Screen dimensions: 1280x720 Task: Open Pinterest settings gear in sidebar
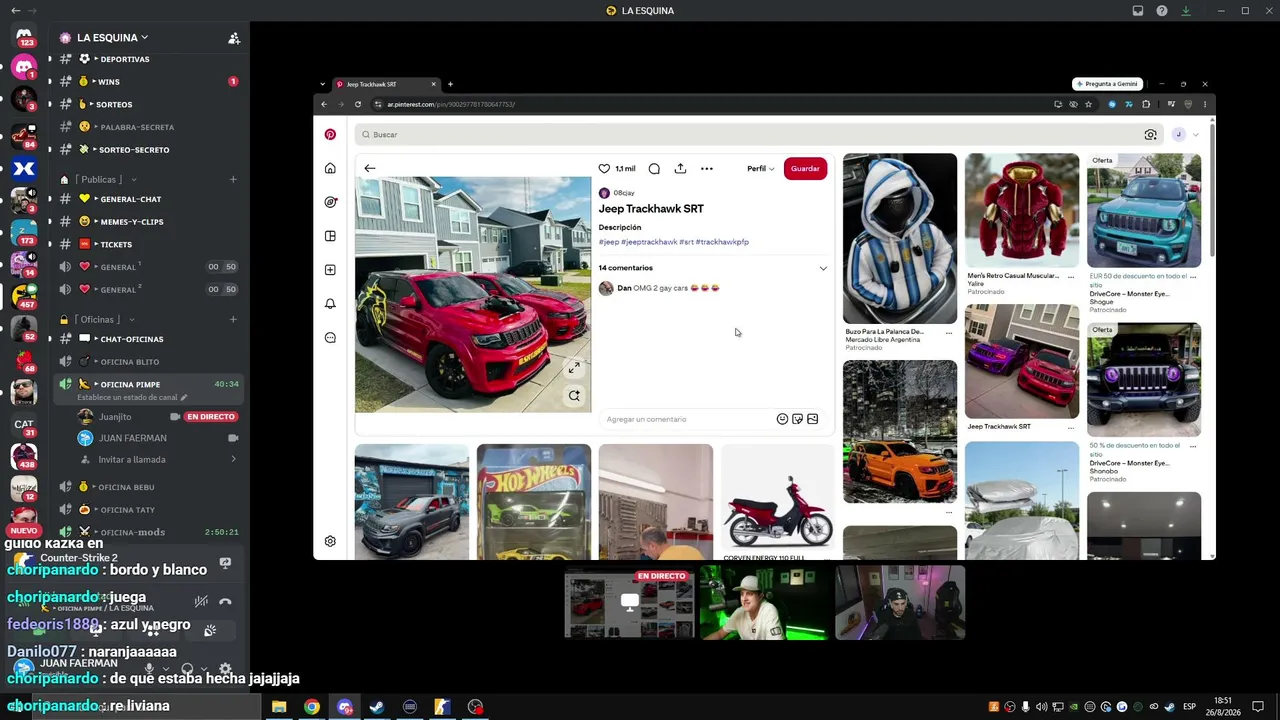point(330,541)
